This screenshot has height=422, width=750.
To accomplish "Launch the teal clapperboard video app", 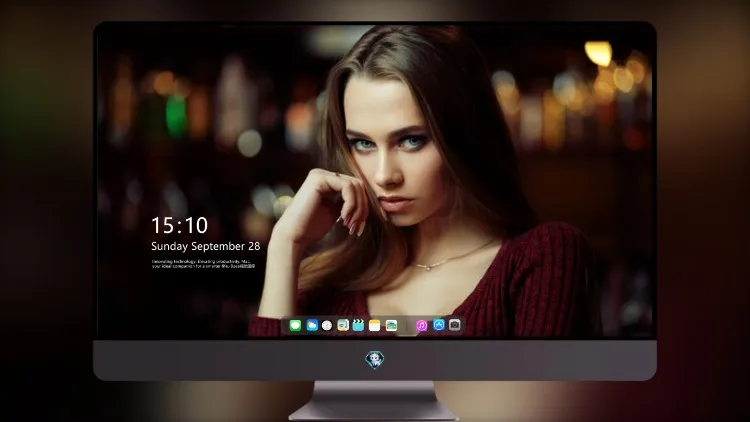I will (x=358, y=326).
